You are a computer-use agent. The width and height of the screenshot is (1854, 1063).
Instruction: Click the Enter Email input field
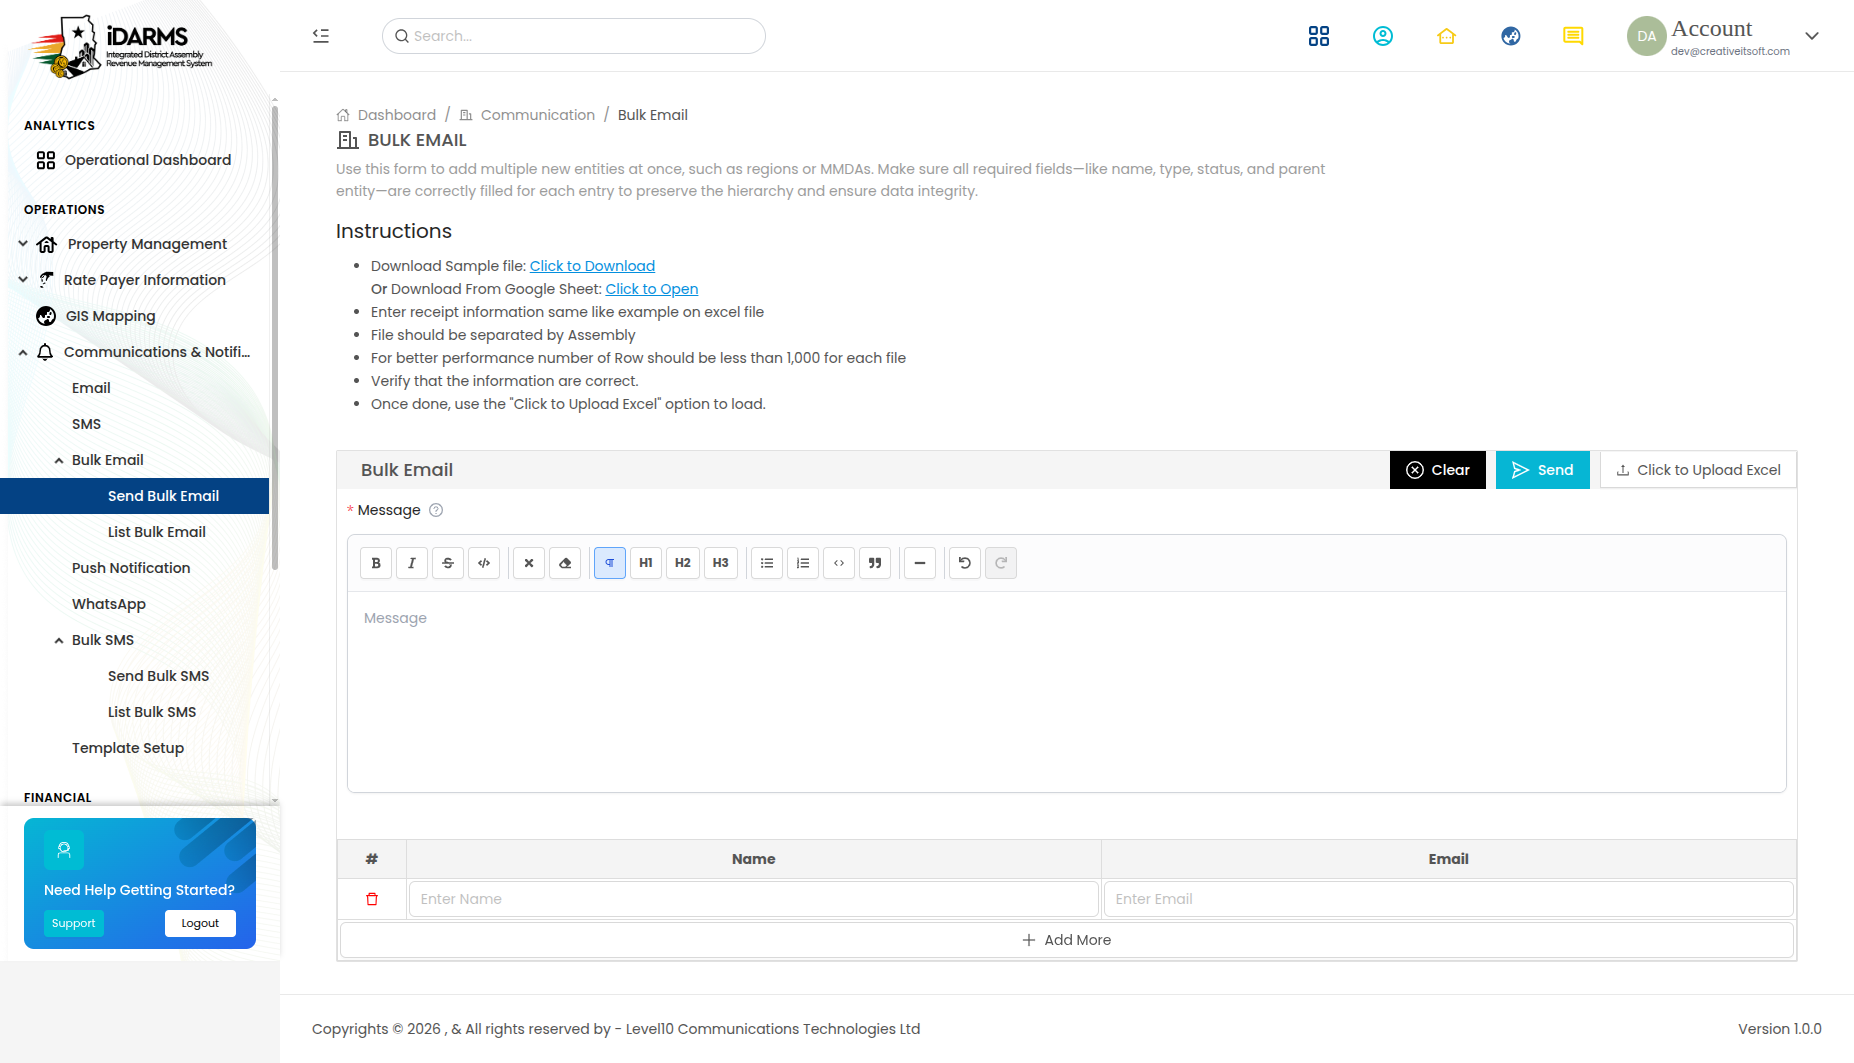pos(1448,899)
